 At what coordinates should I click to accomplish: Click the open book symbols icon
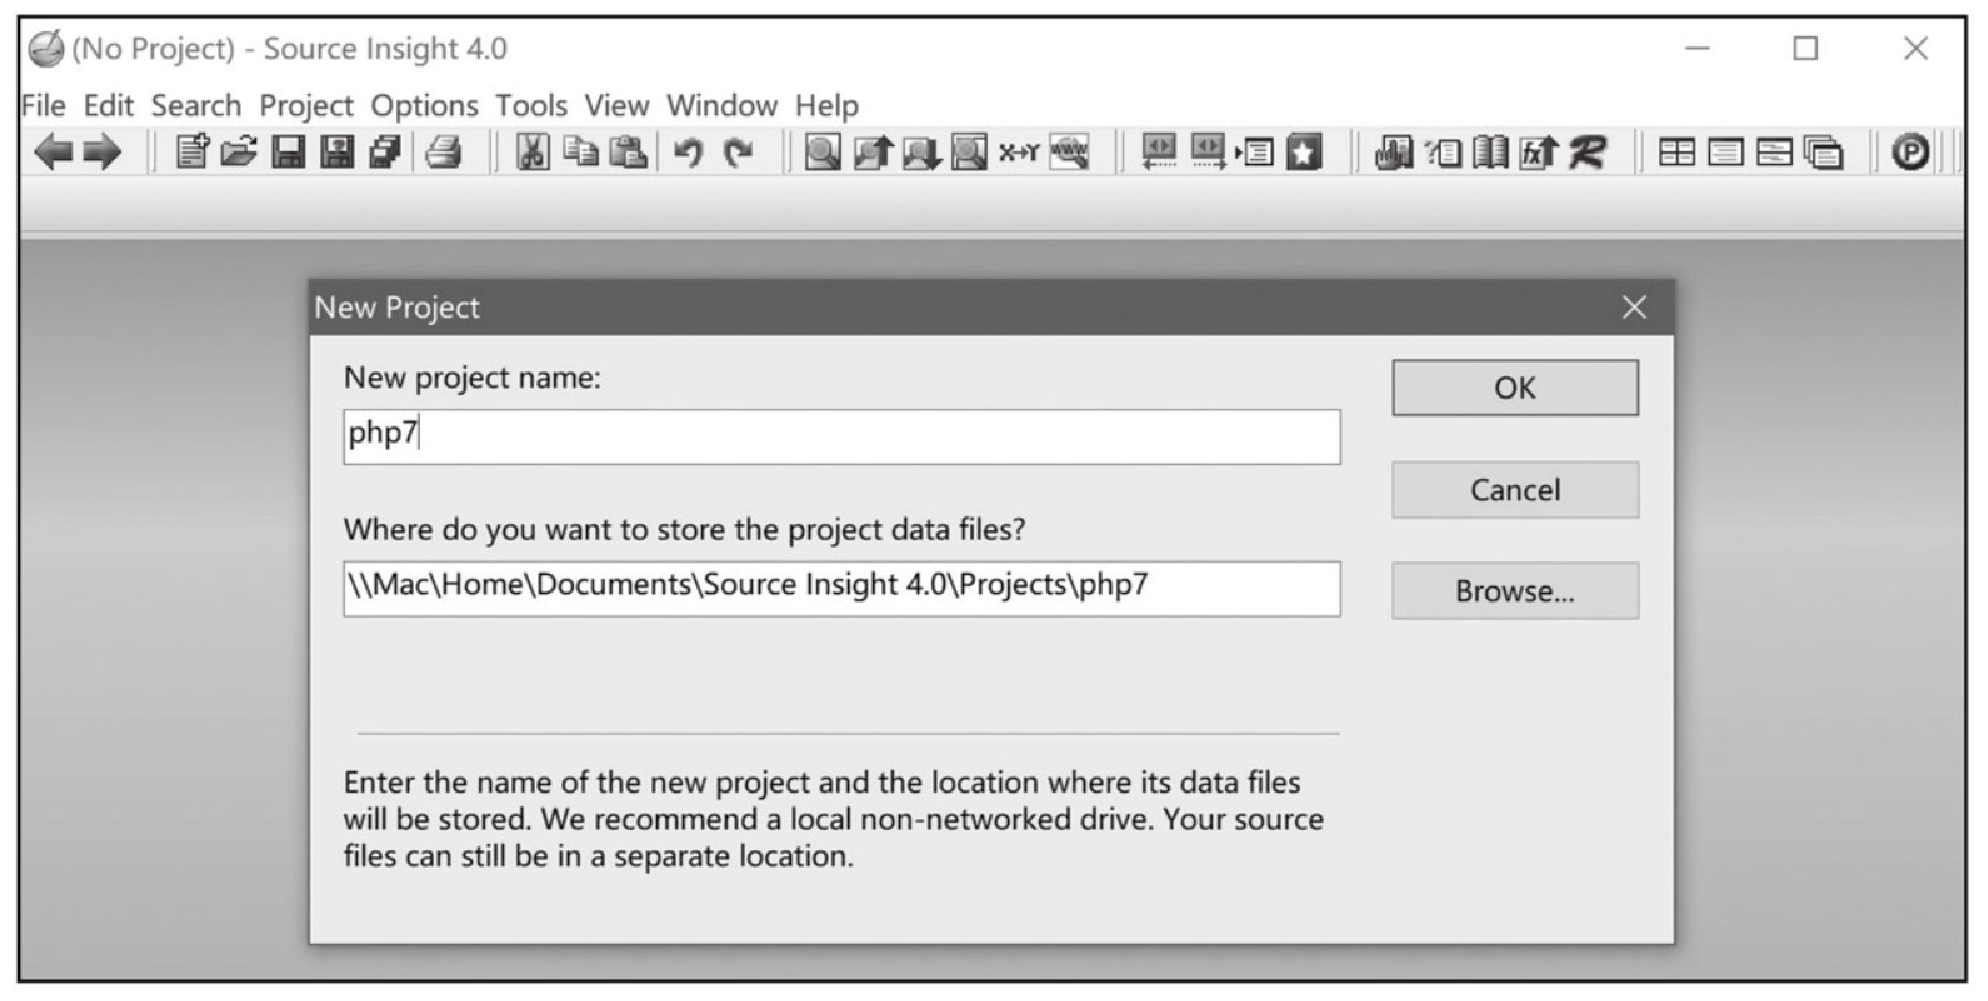click(x=1491, y=152)
